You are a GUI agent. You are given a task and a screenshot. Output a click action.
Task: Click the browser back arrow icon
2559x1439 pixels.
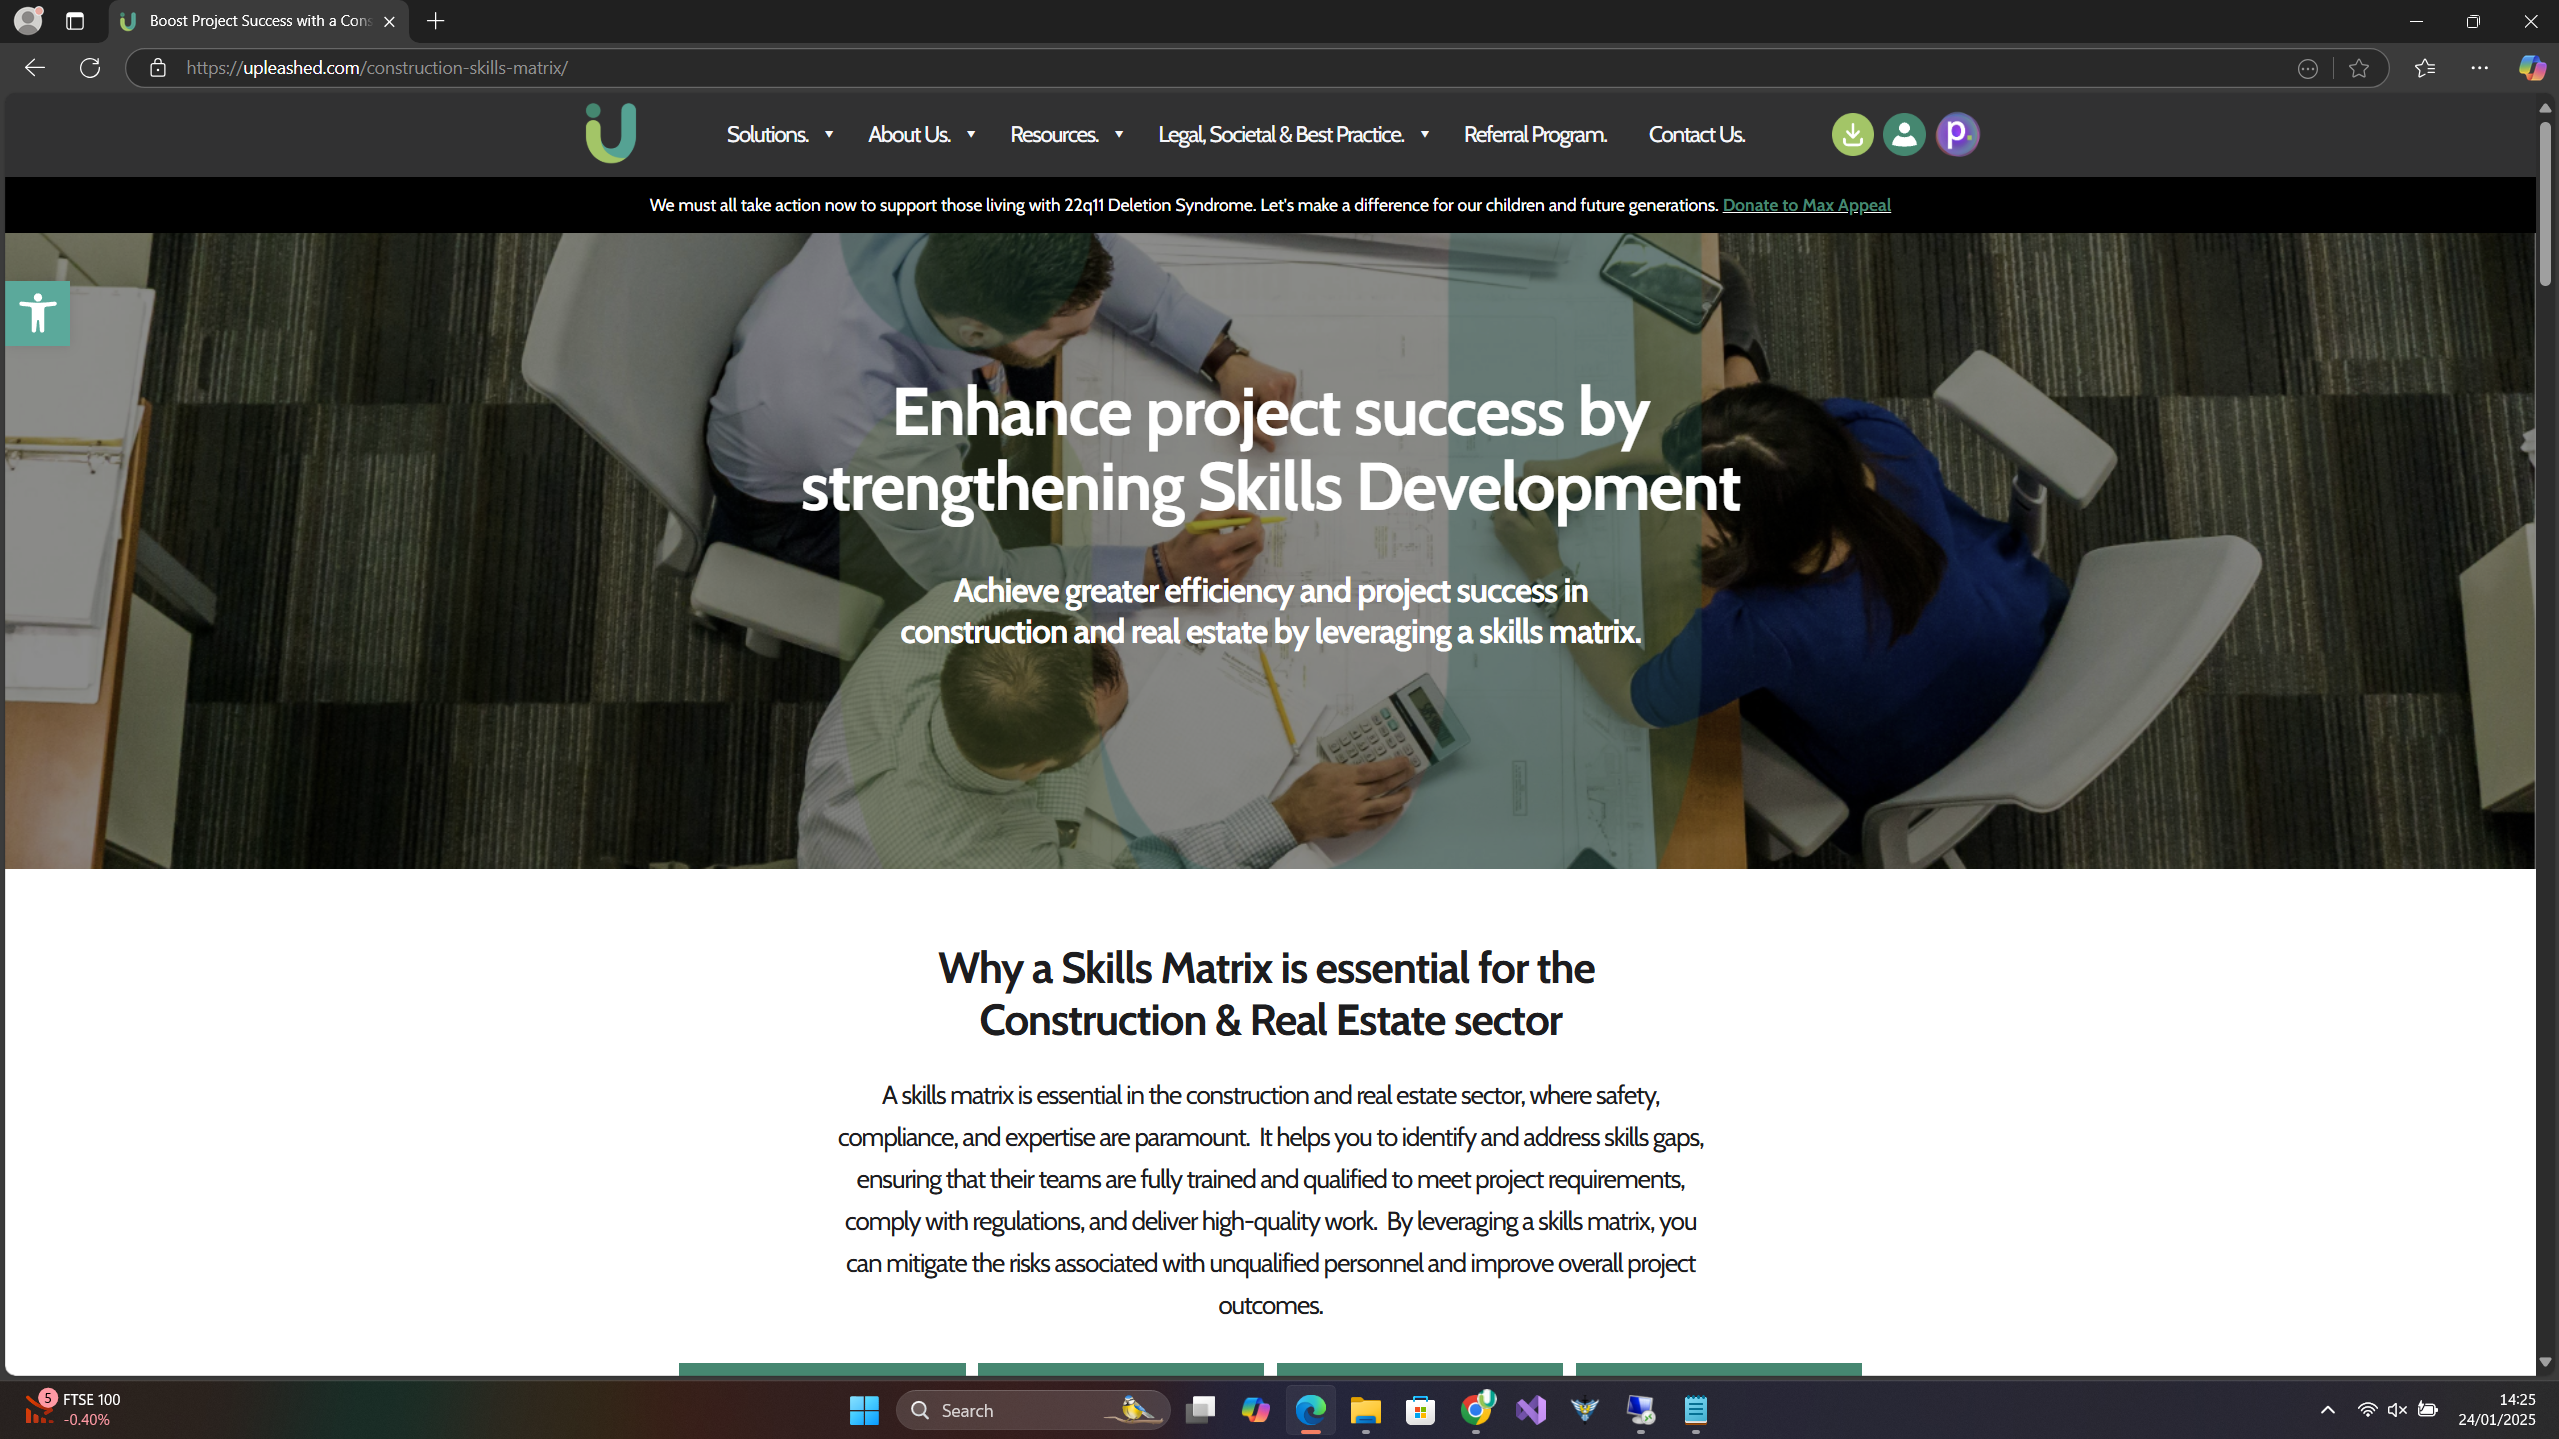(35, 67)
